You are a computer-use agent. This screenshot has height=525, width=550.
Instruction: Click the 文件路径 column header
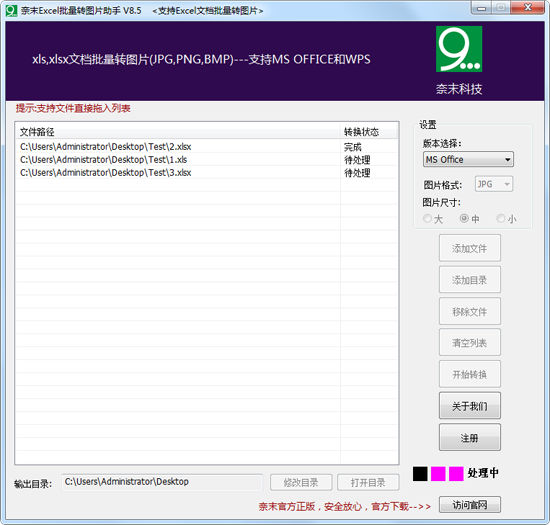177,132
